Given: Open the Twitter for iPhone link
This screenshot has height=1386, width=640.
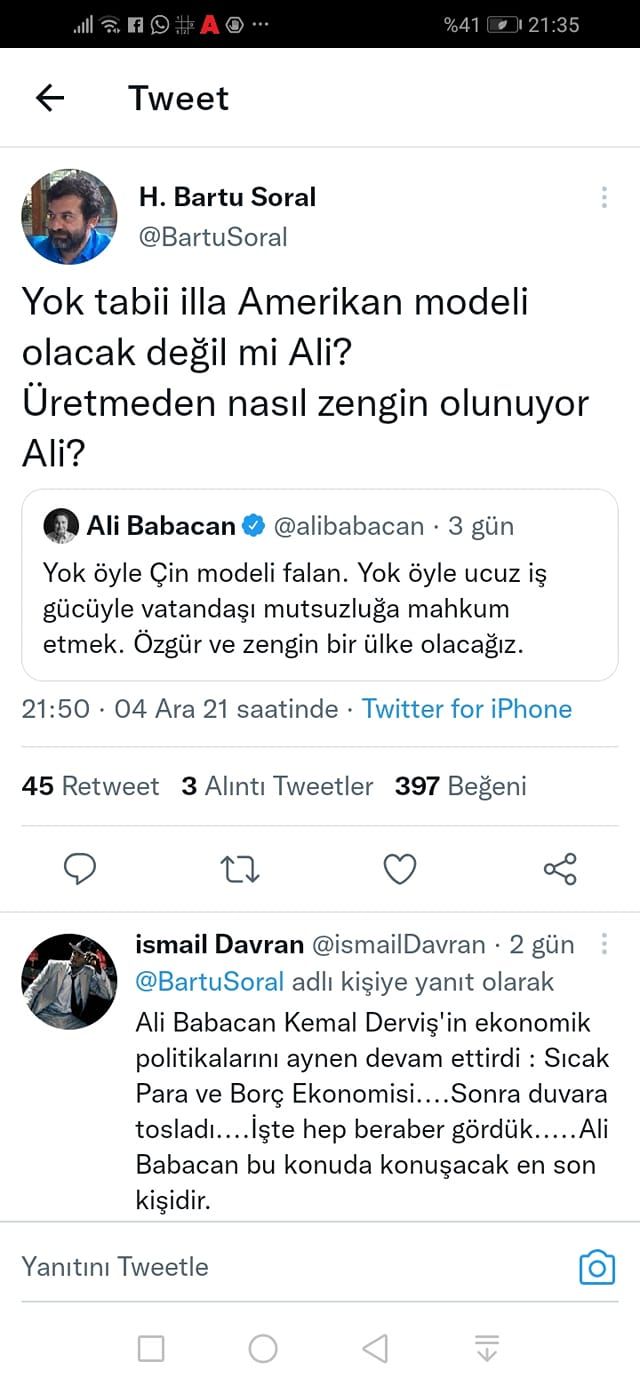Looking at the screenshot, I should pos(467,709).
